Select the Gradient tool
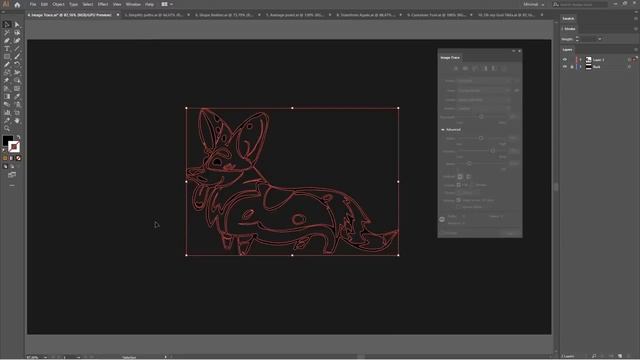 (x=7, y=96)
